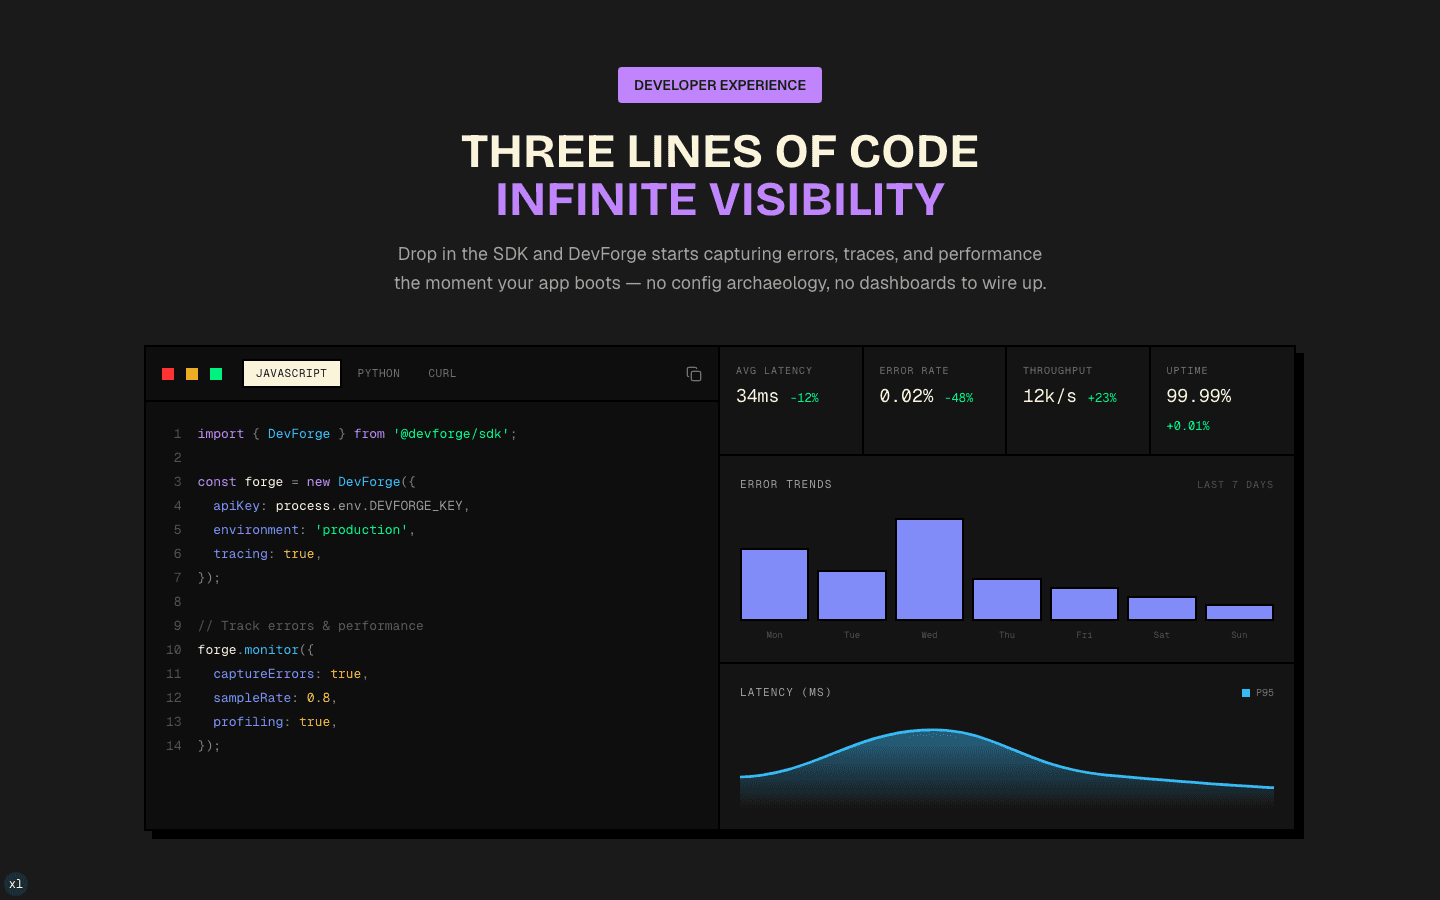
Task: Click the yellow window dot
Action: 192,374
